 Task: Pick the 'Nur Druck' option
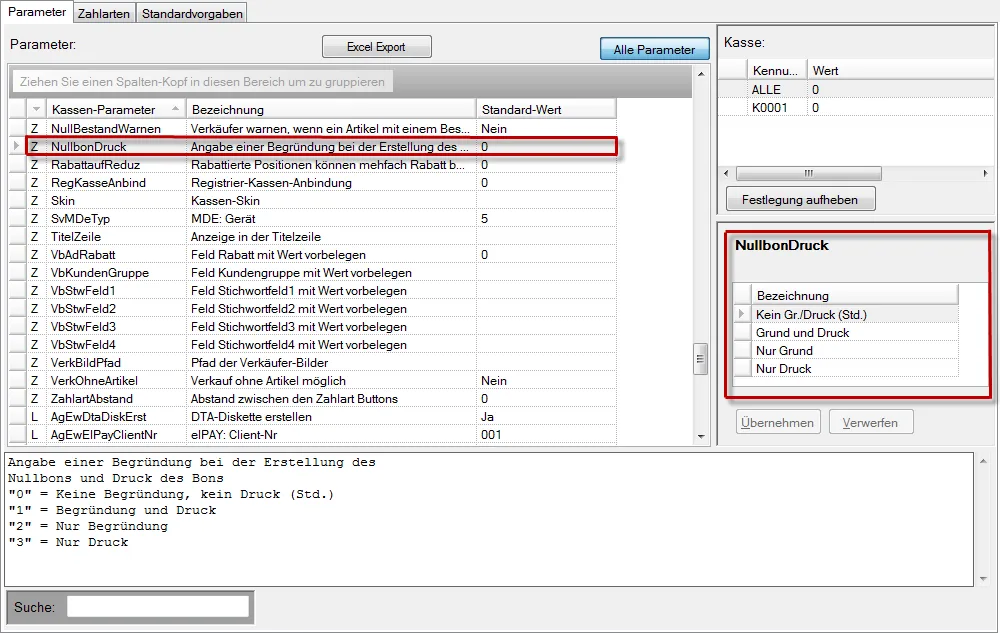point(784,369)
